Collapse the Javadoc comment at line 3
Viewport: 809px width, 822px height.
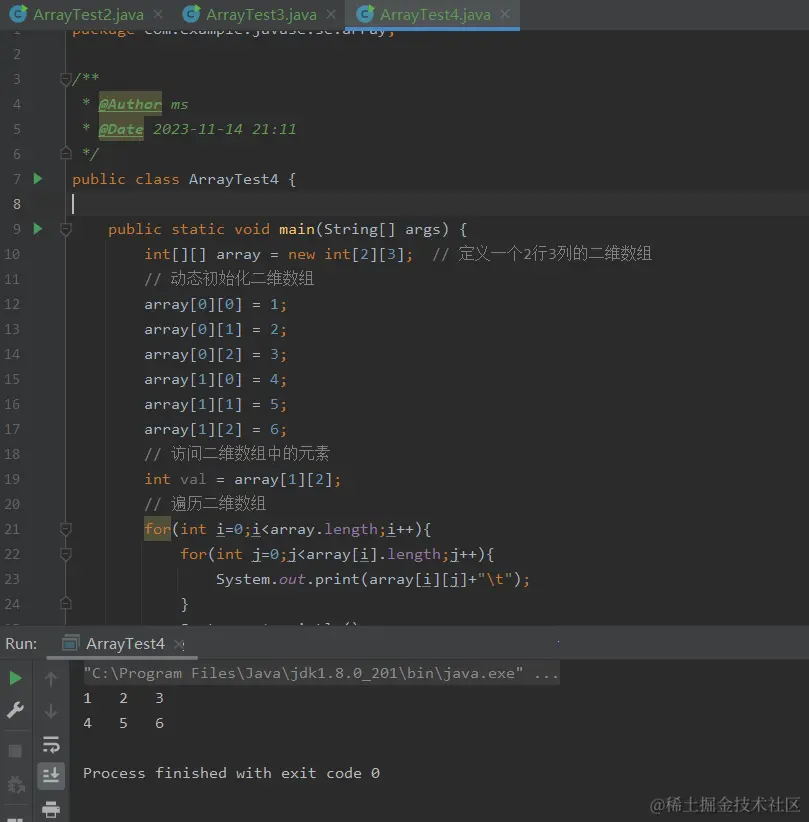tap(66, 79)
